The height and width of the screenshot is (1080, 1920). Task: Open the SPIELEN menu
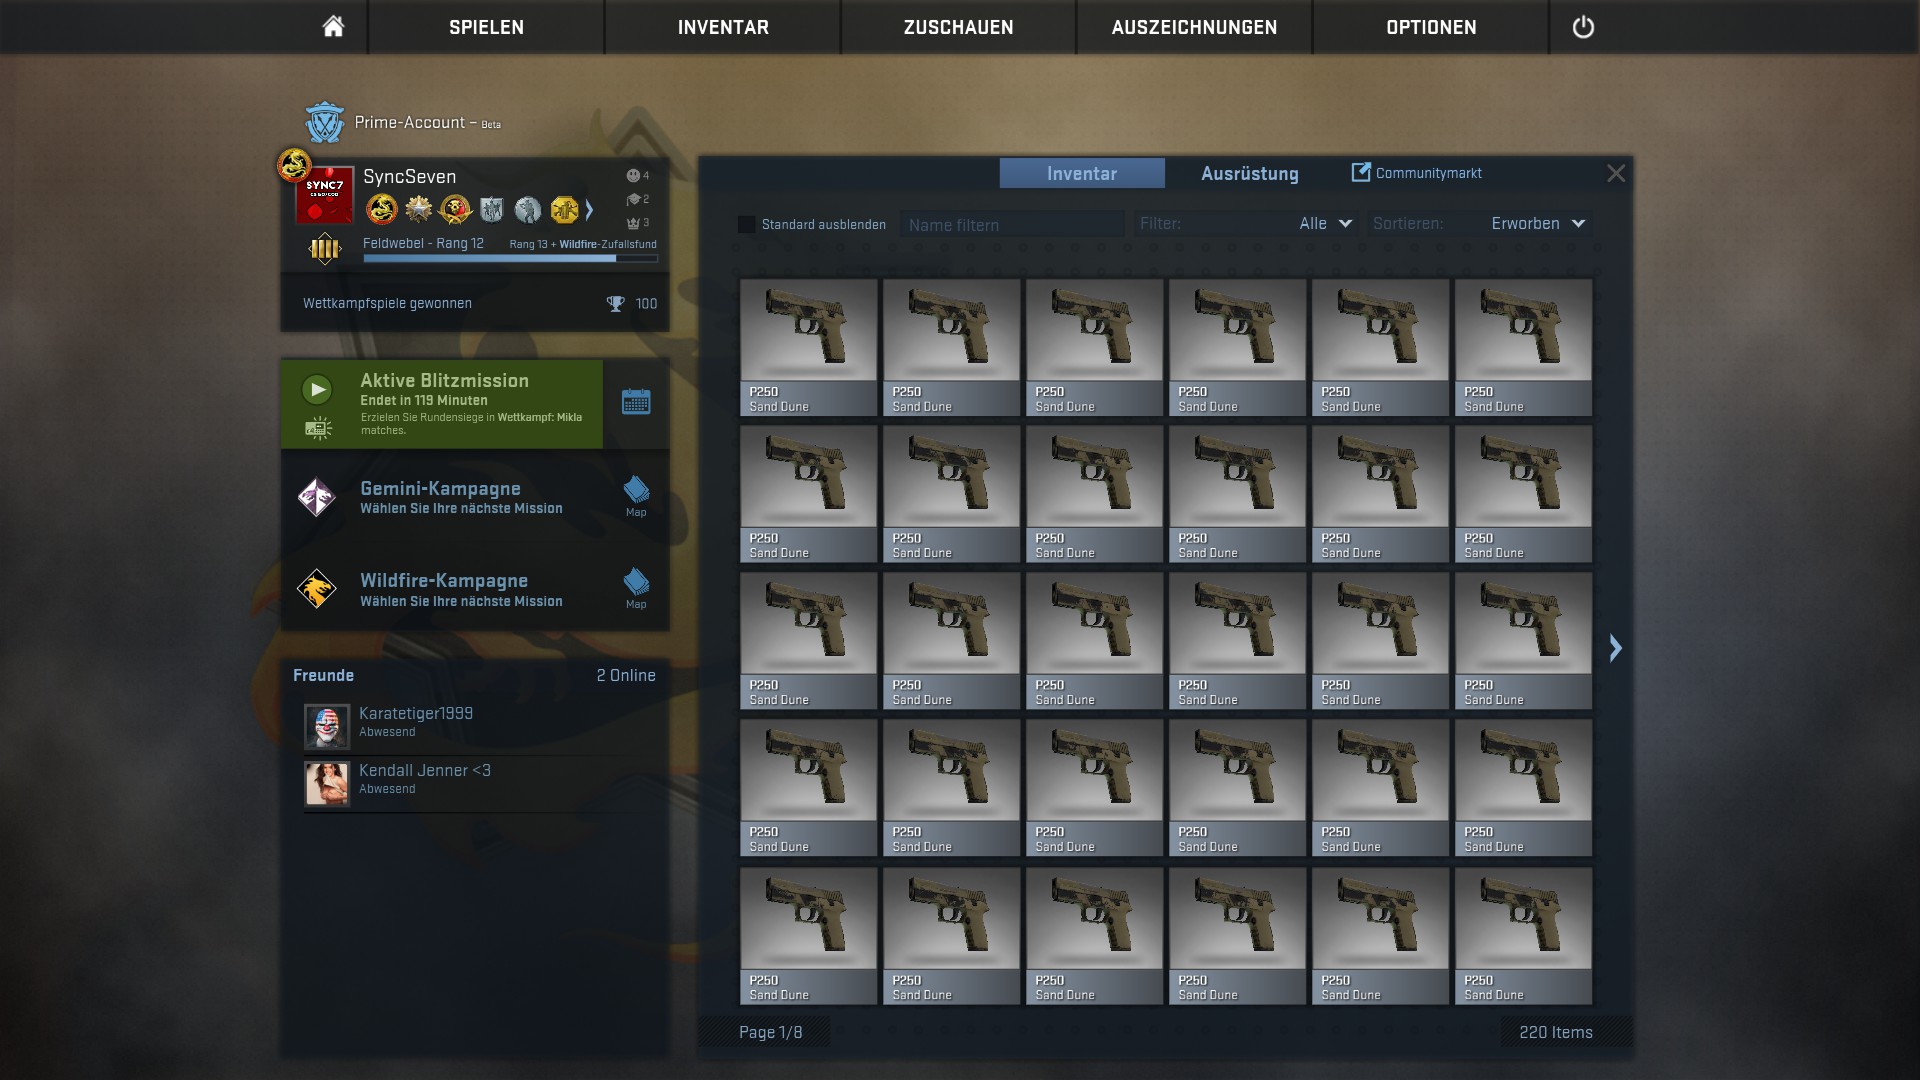click(486, 27)
